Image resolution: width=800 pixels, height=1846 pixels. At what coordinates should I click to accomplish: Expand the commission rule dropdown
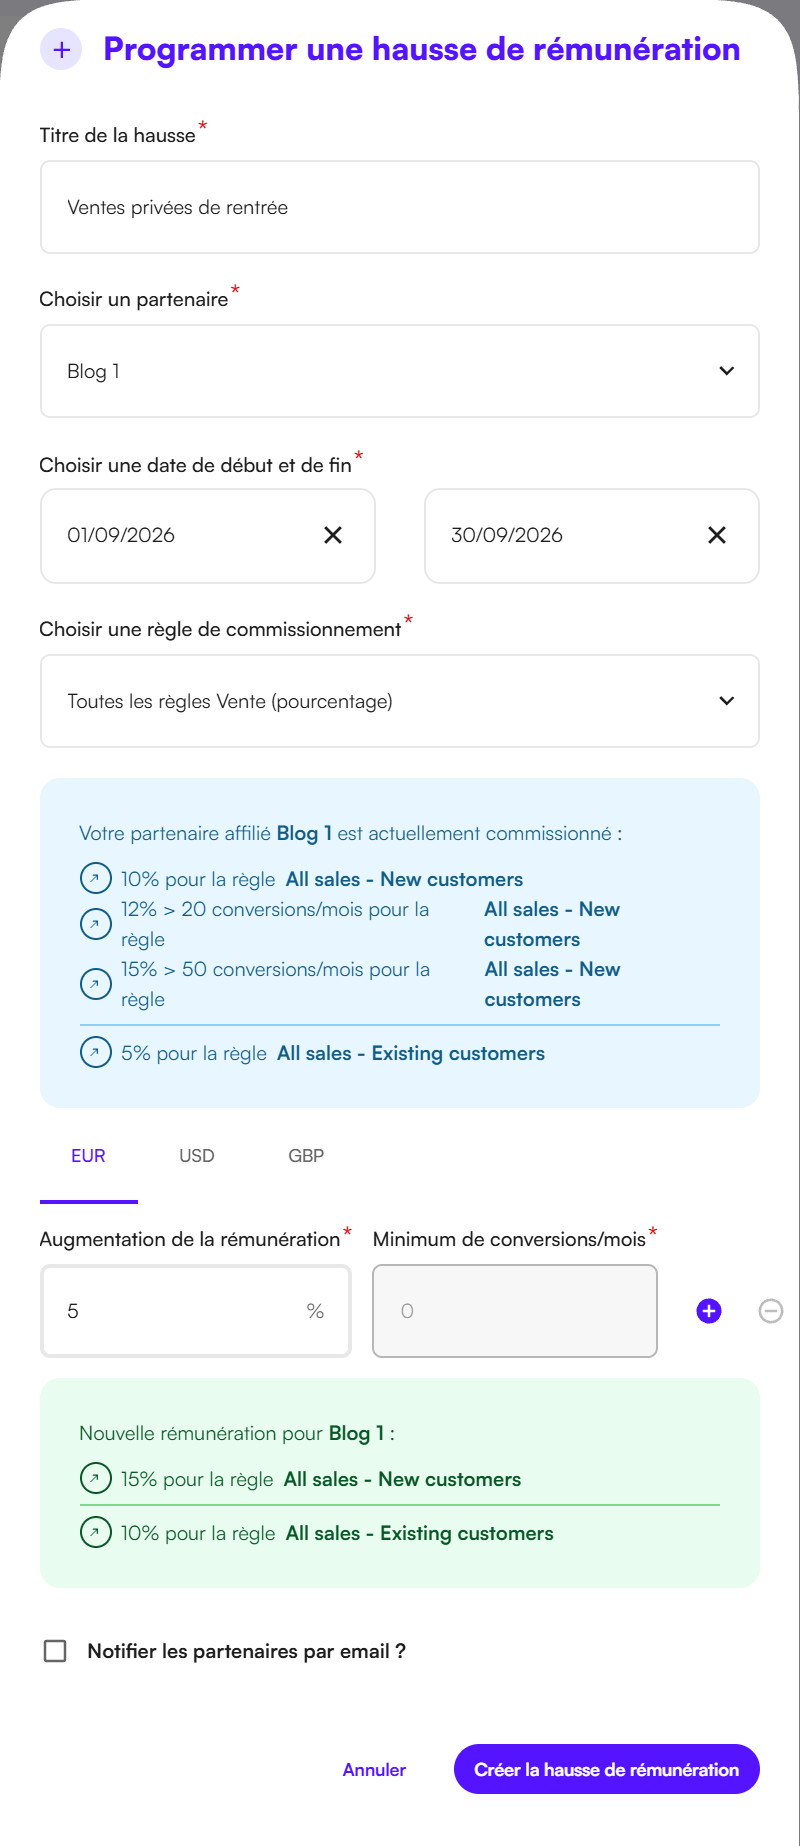[x=400, y=701]
